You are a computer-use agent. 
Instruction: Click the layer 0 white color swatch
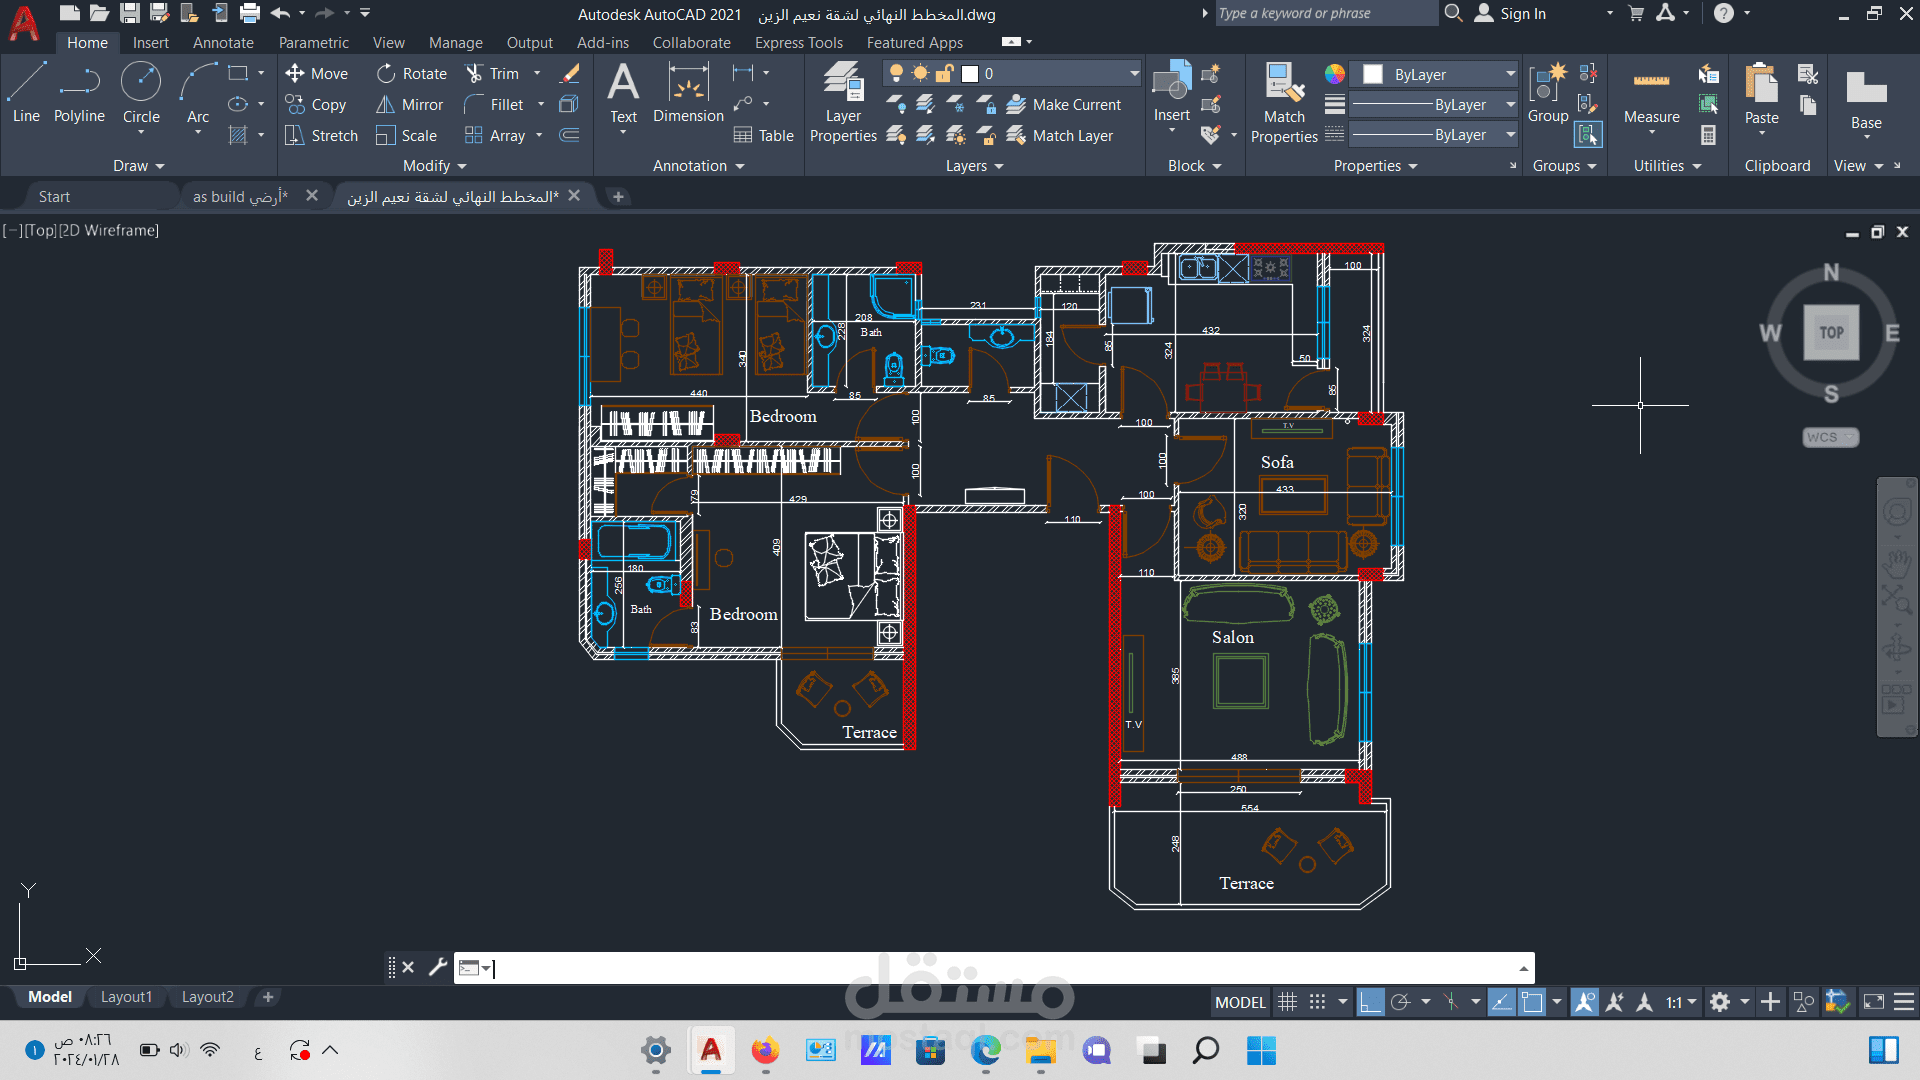coord(970,74)
